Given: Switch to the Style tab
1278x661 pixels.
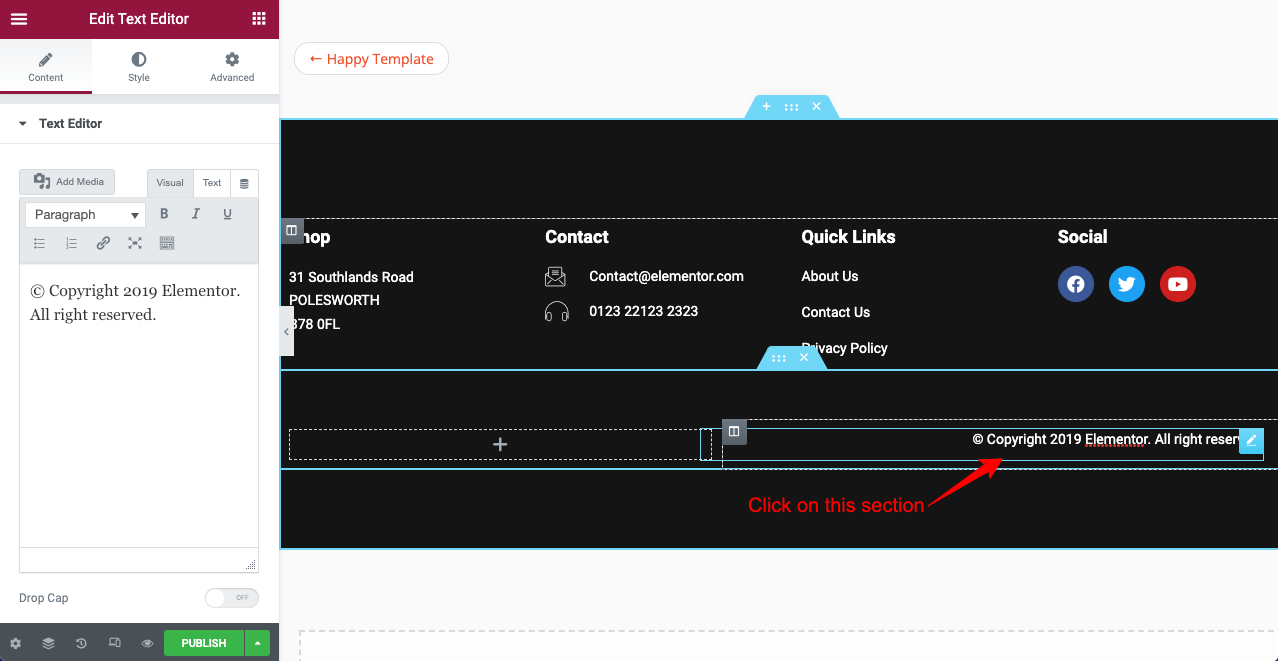Looking at the screenshot, I should (138, 66).
